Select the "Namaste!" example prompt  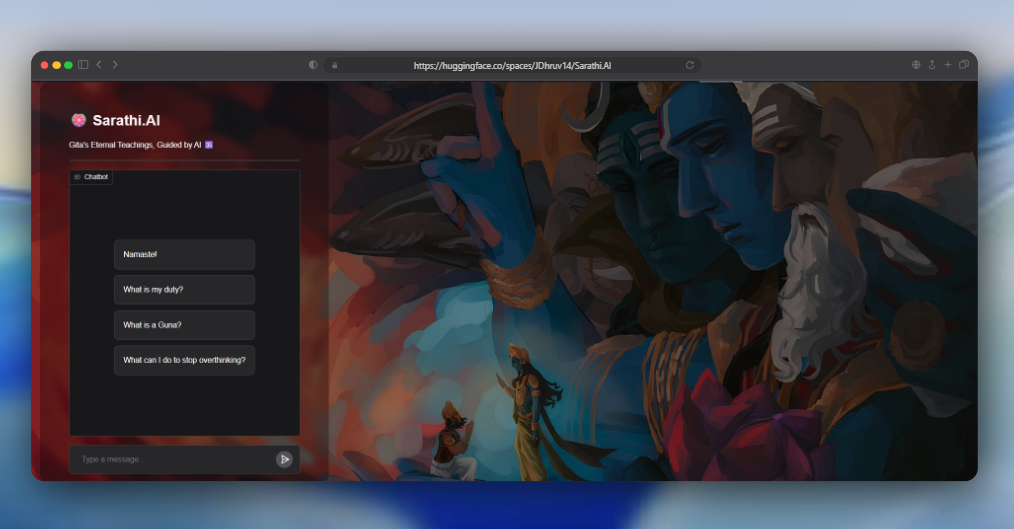pyautogui.click(x=184, y=254)
